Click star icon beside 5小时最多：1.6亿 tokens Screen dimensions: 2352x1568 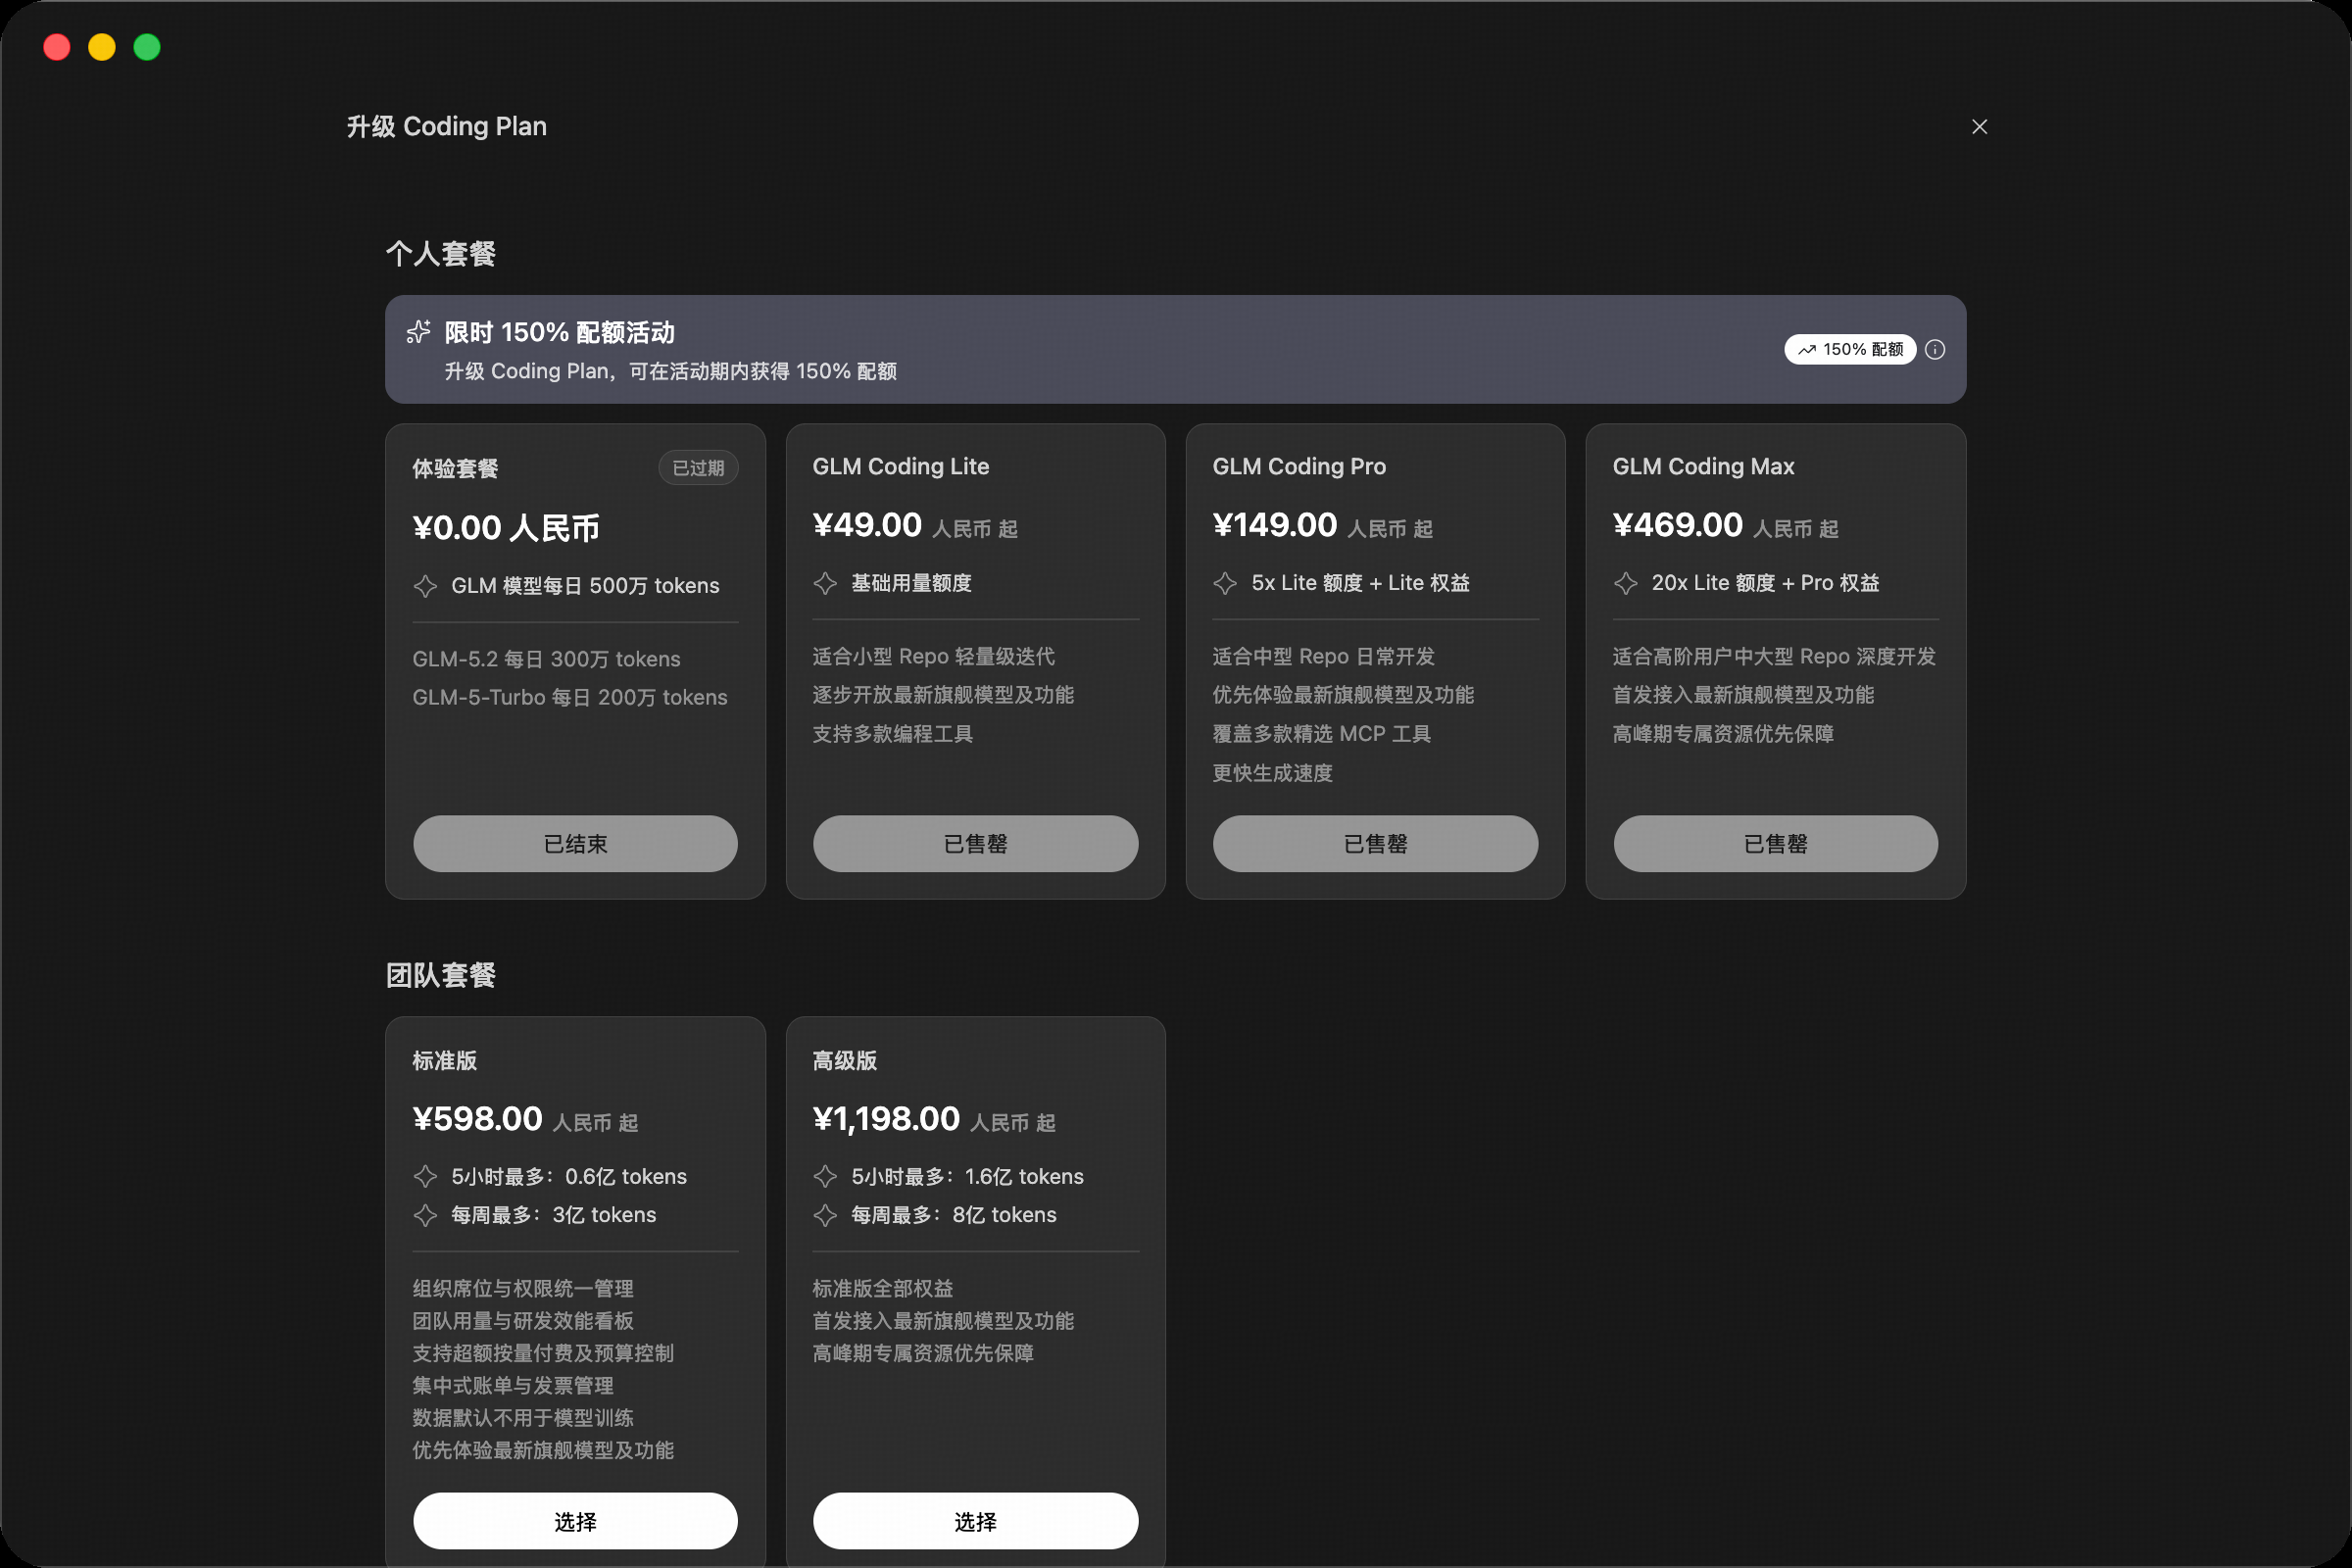825,1176
